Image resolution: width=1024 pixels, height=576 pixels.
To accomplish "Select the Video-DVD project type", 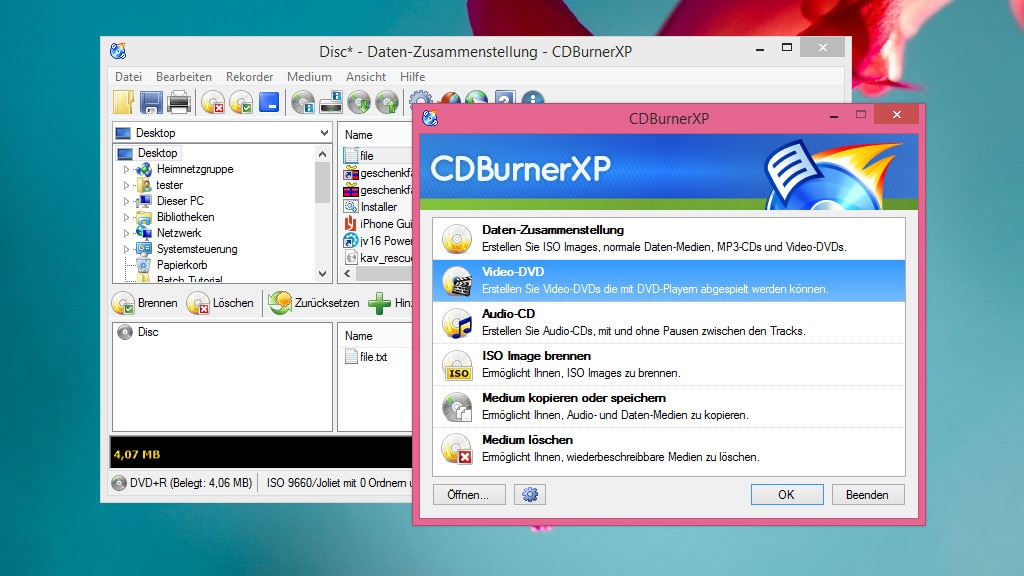I will (x=669, y=281).
